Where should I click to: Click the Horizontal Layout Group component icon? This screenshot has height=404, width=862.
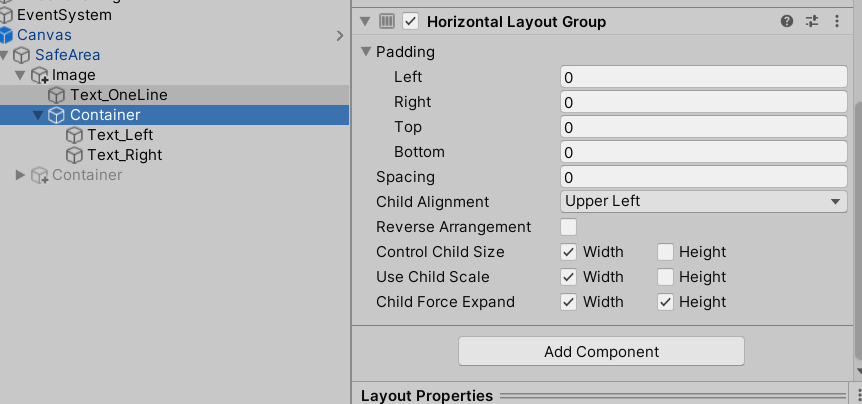click(387, 21)
